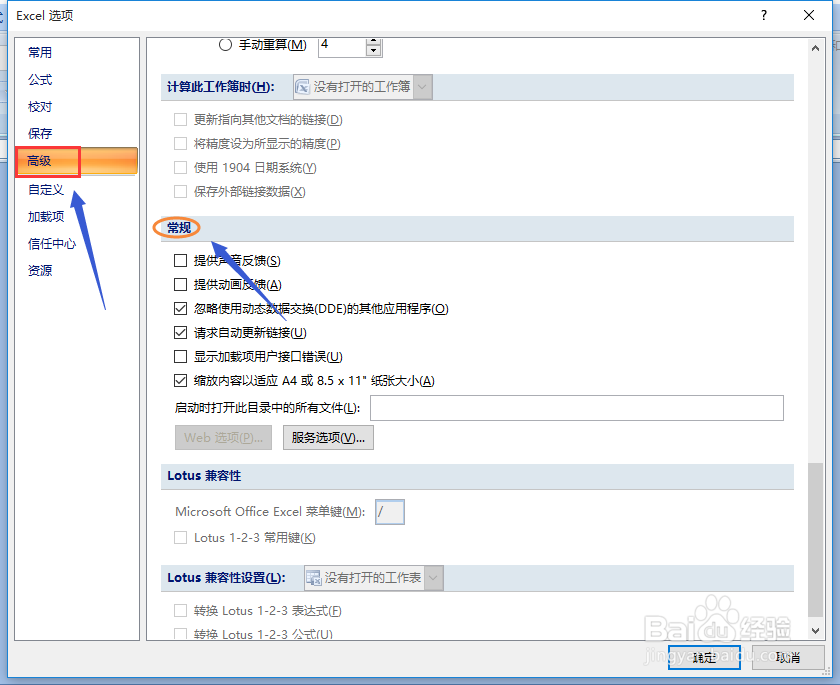Click the Web 选项 button

point(223,438)
